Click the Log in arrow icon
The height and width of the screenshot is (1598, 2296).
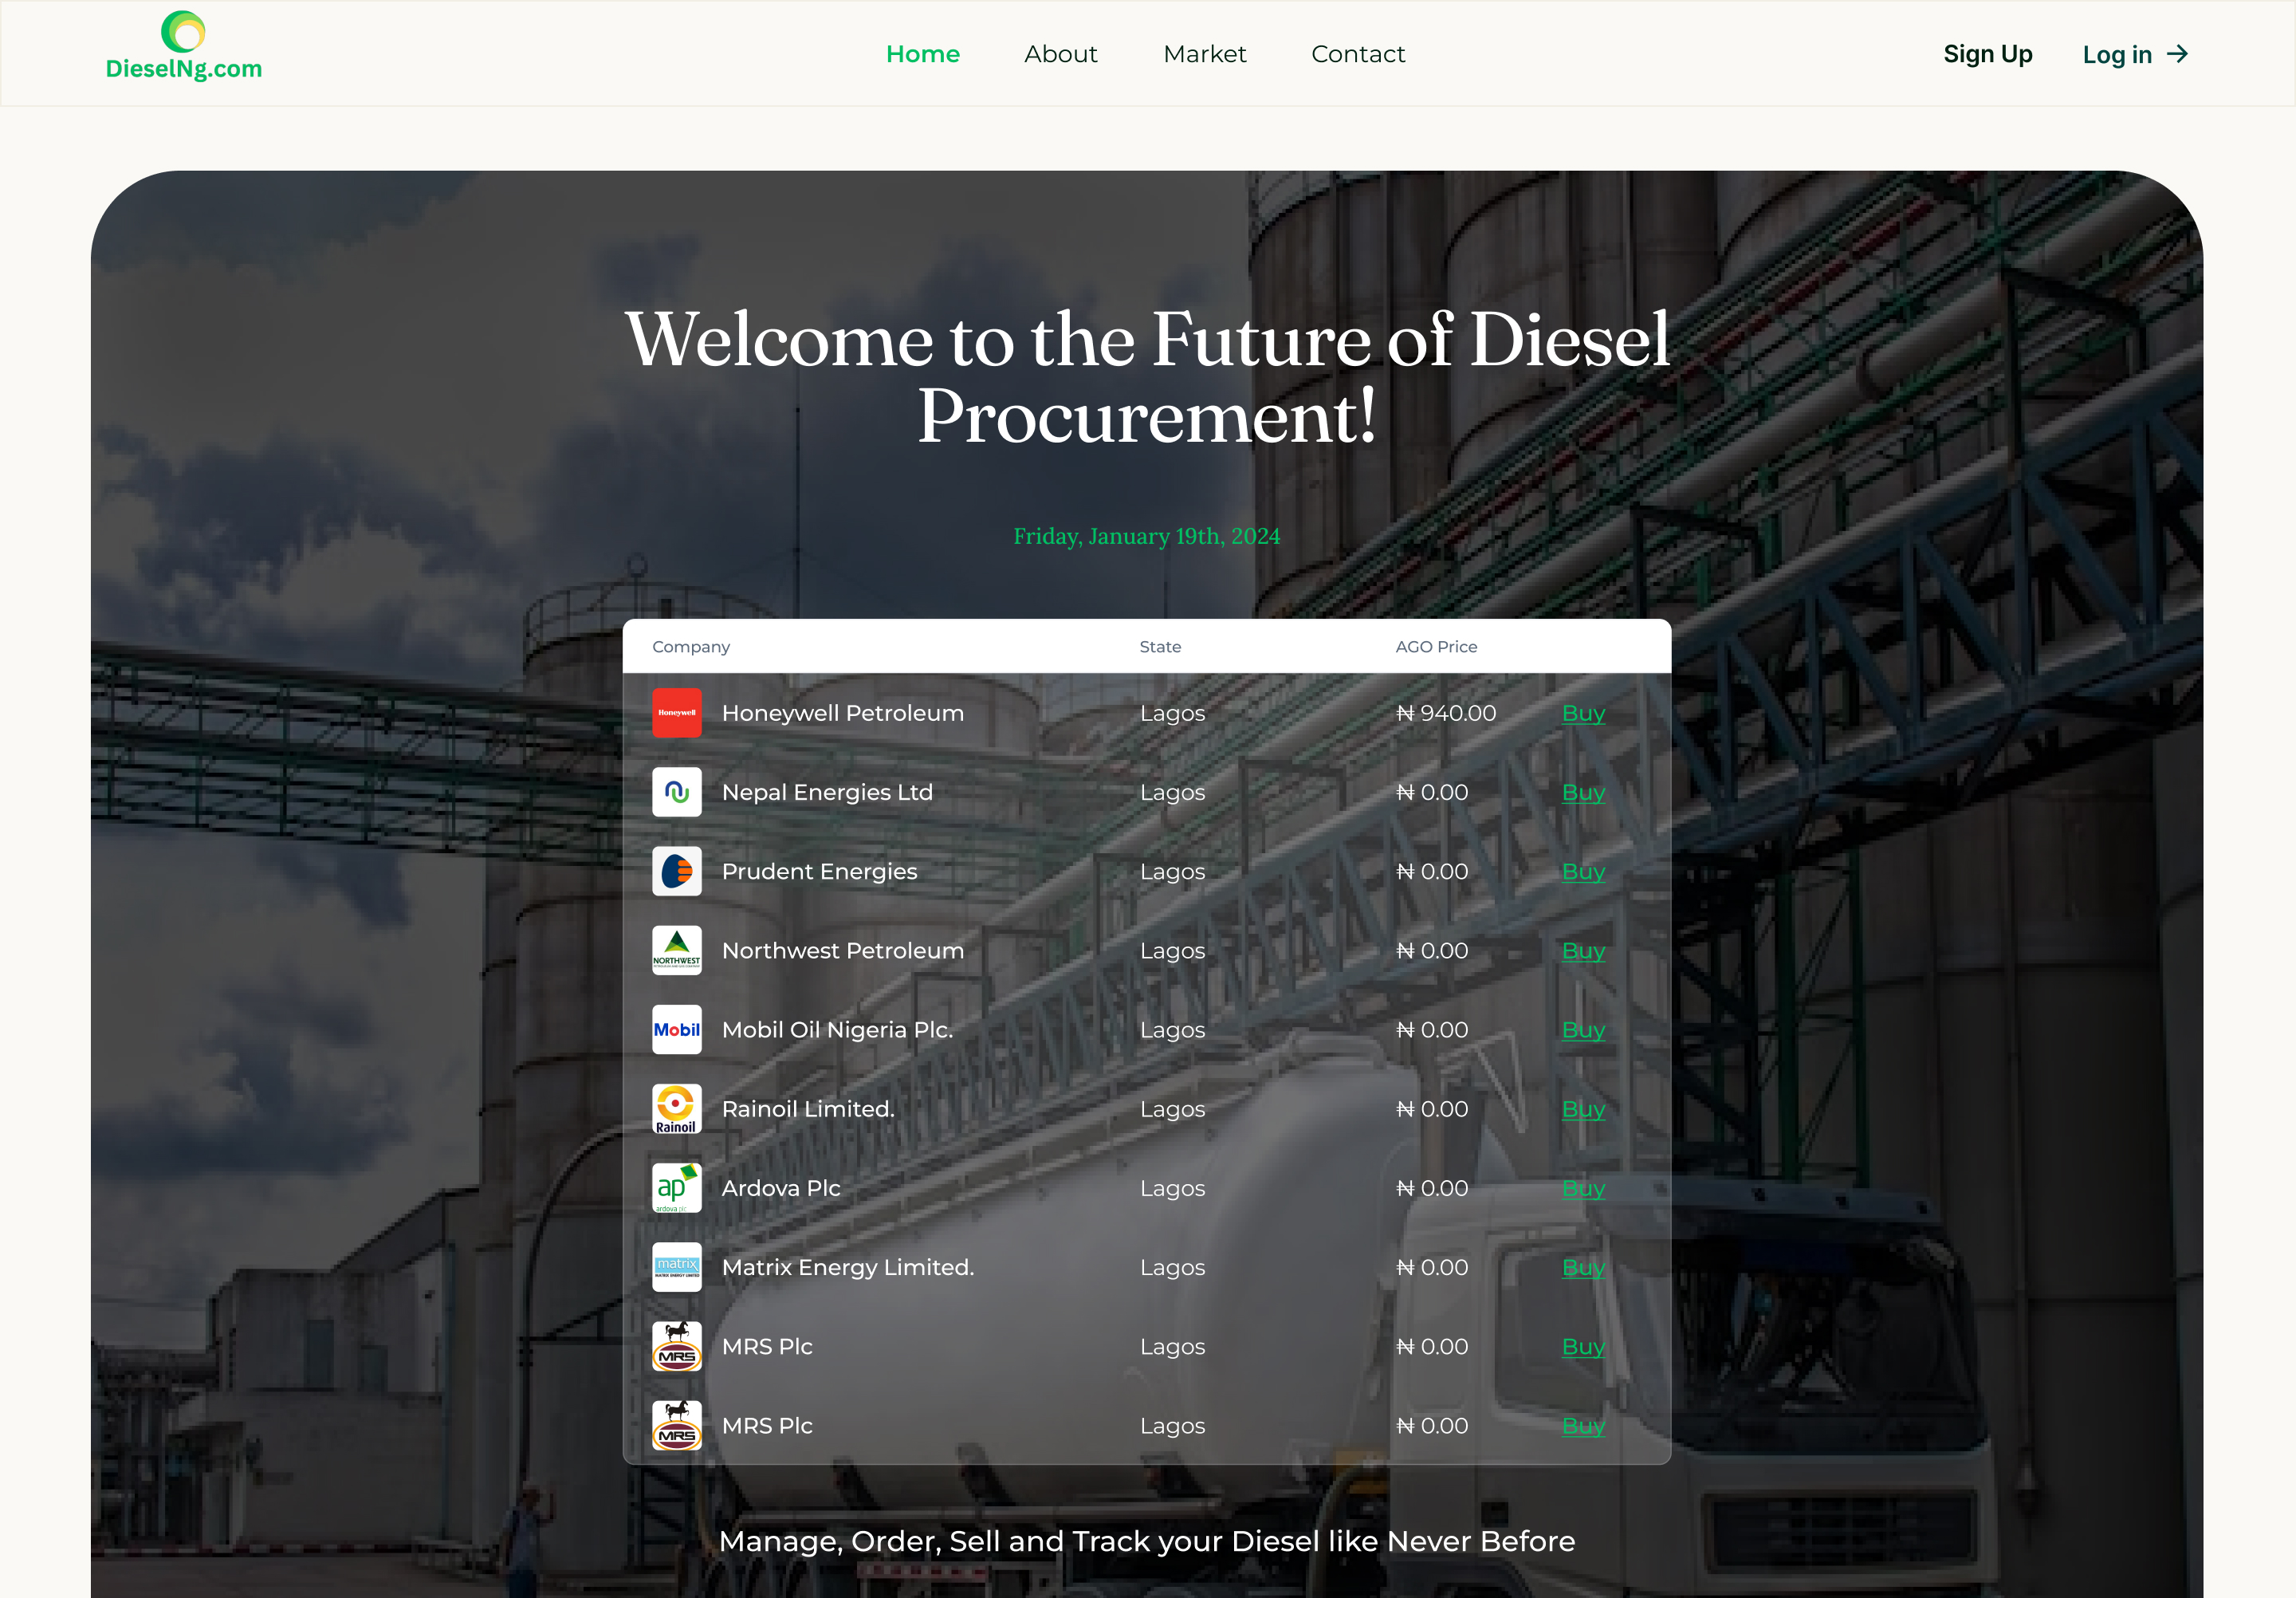tap(2178, 54)
